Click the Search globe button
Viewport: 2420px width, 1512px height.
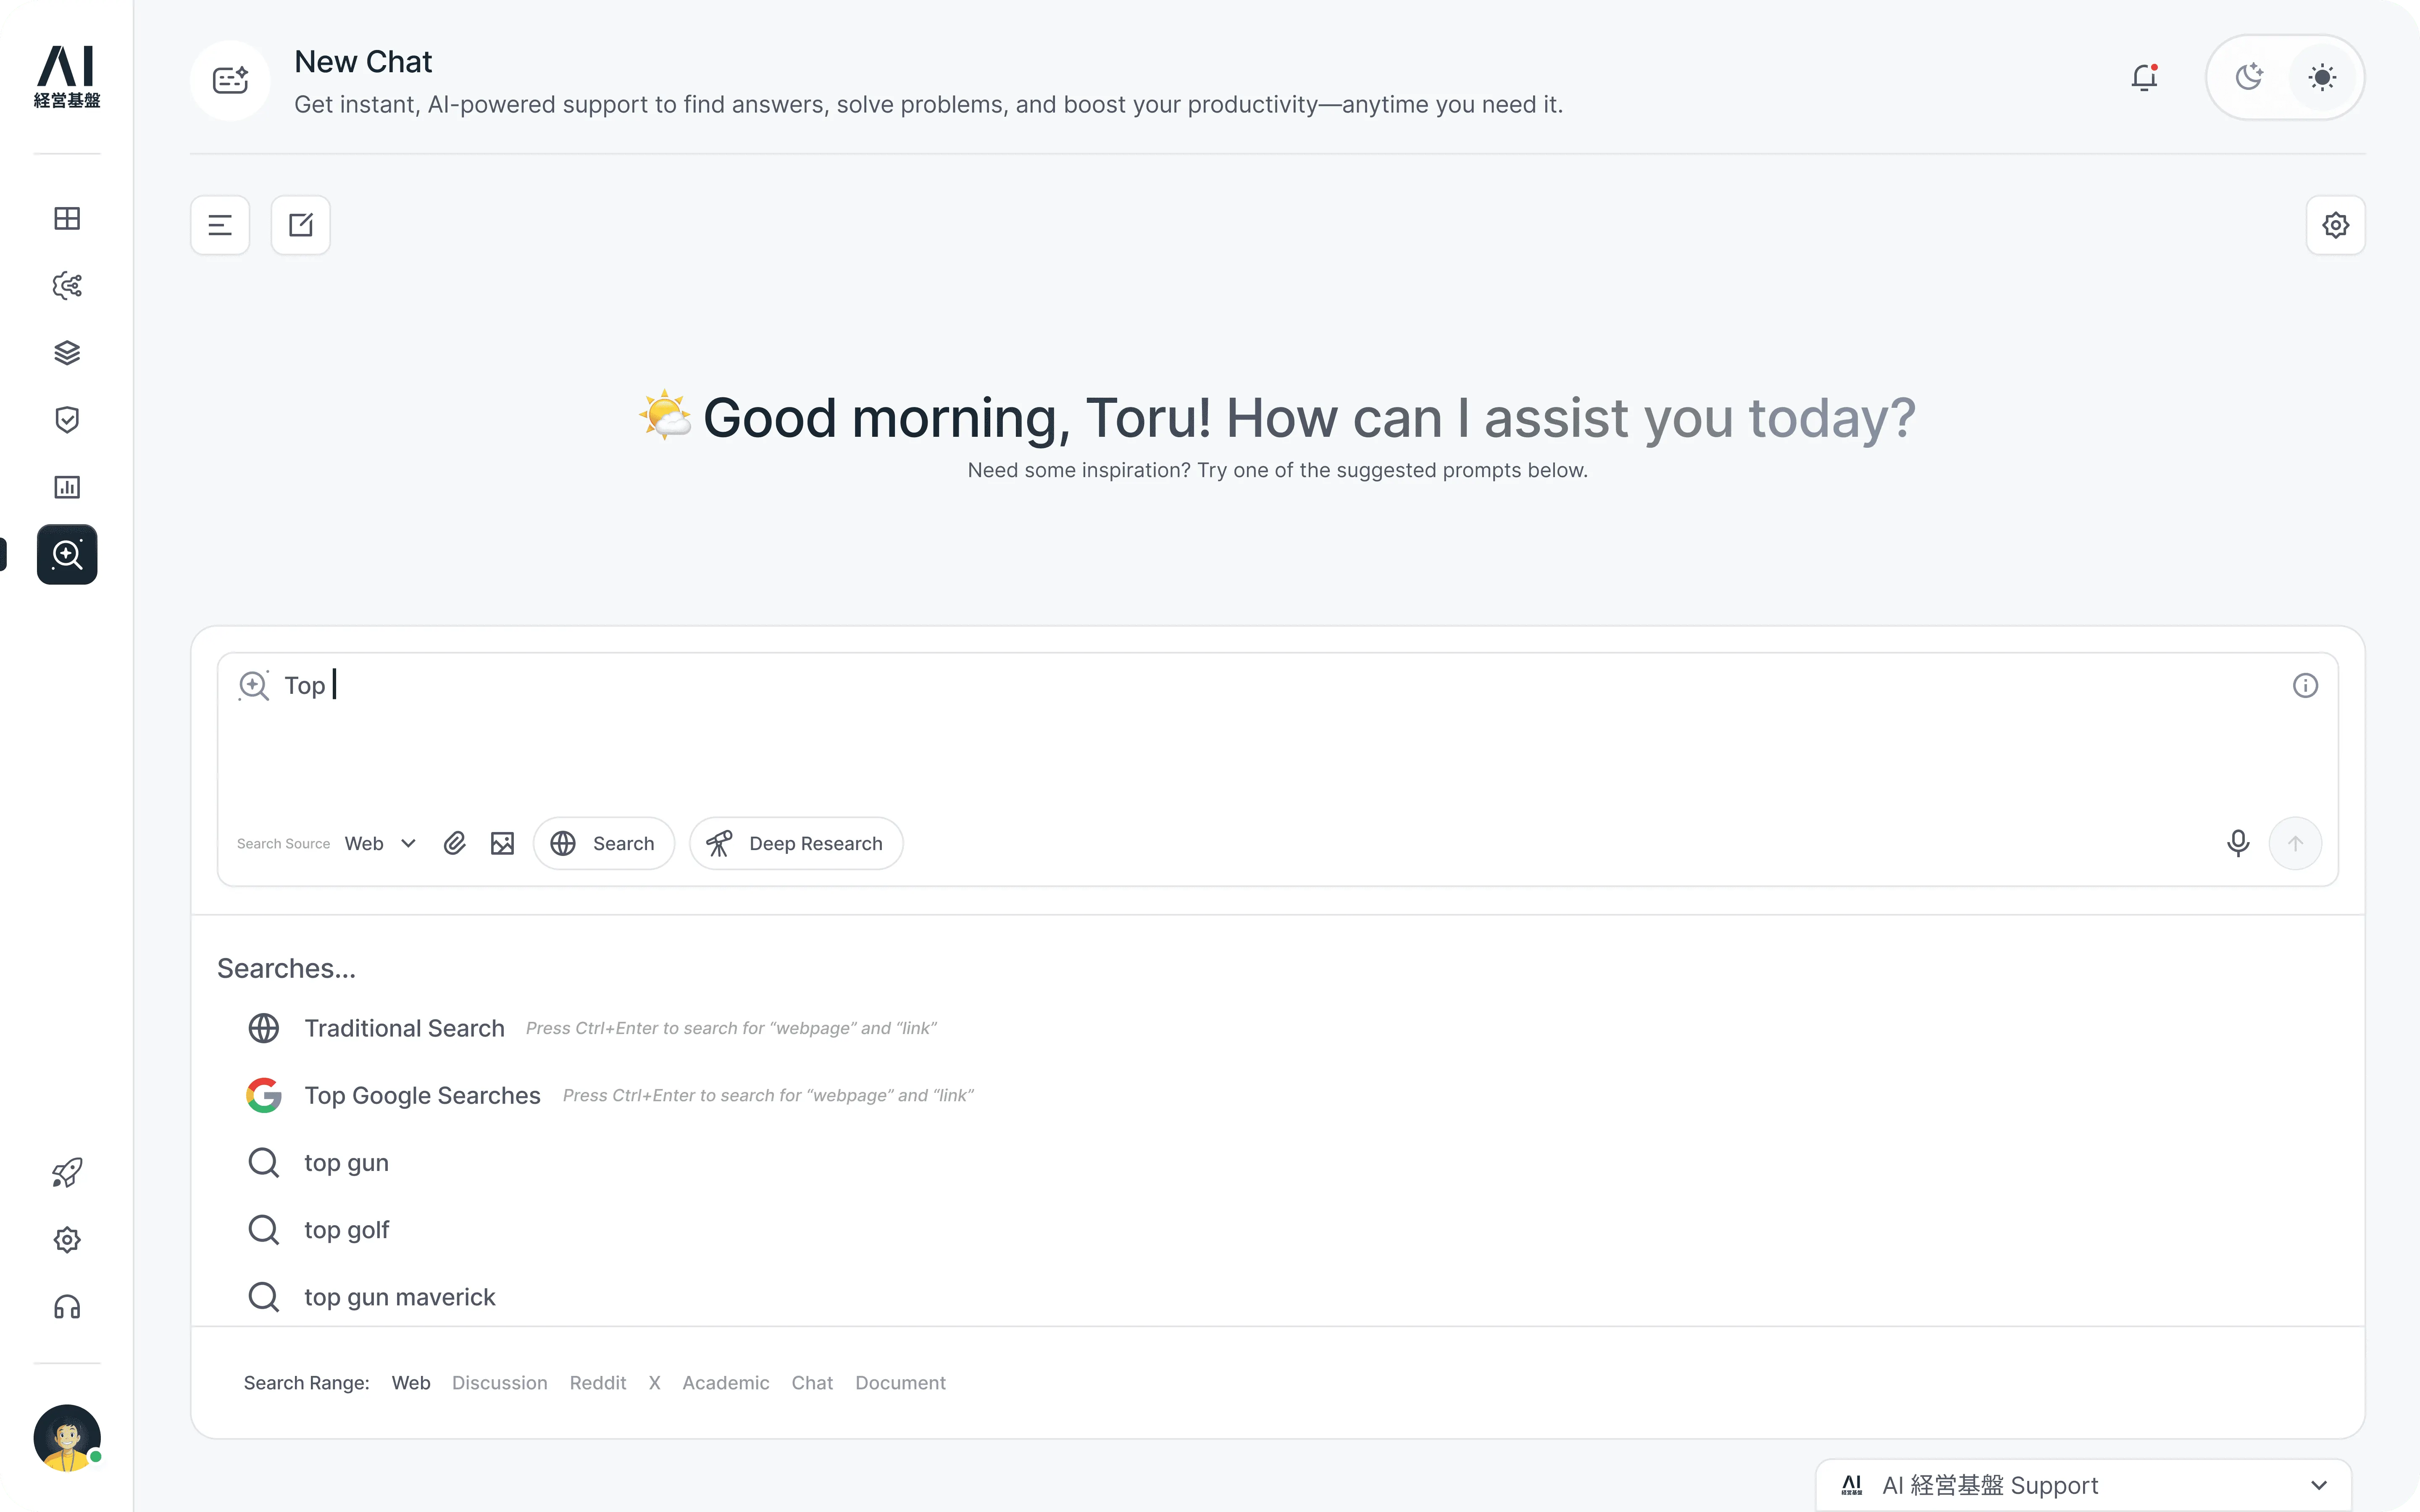604,843
